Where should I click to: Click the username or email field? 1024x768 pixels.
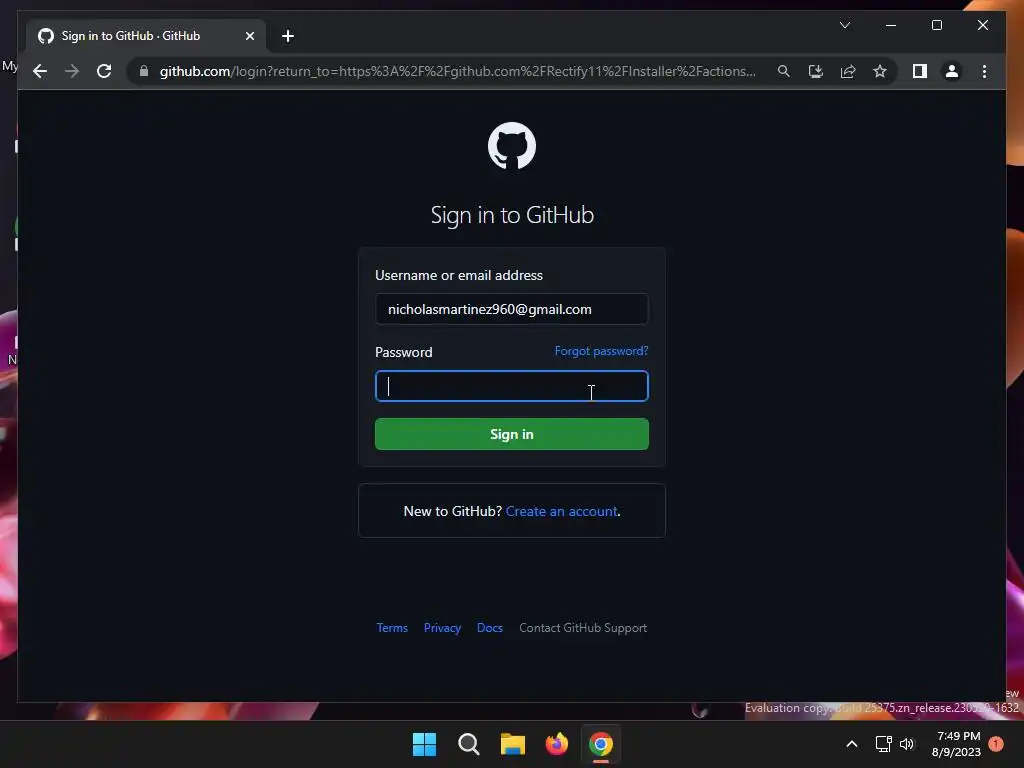pos(511,309)
